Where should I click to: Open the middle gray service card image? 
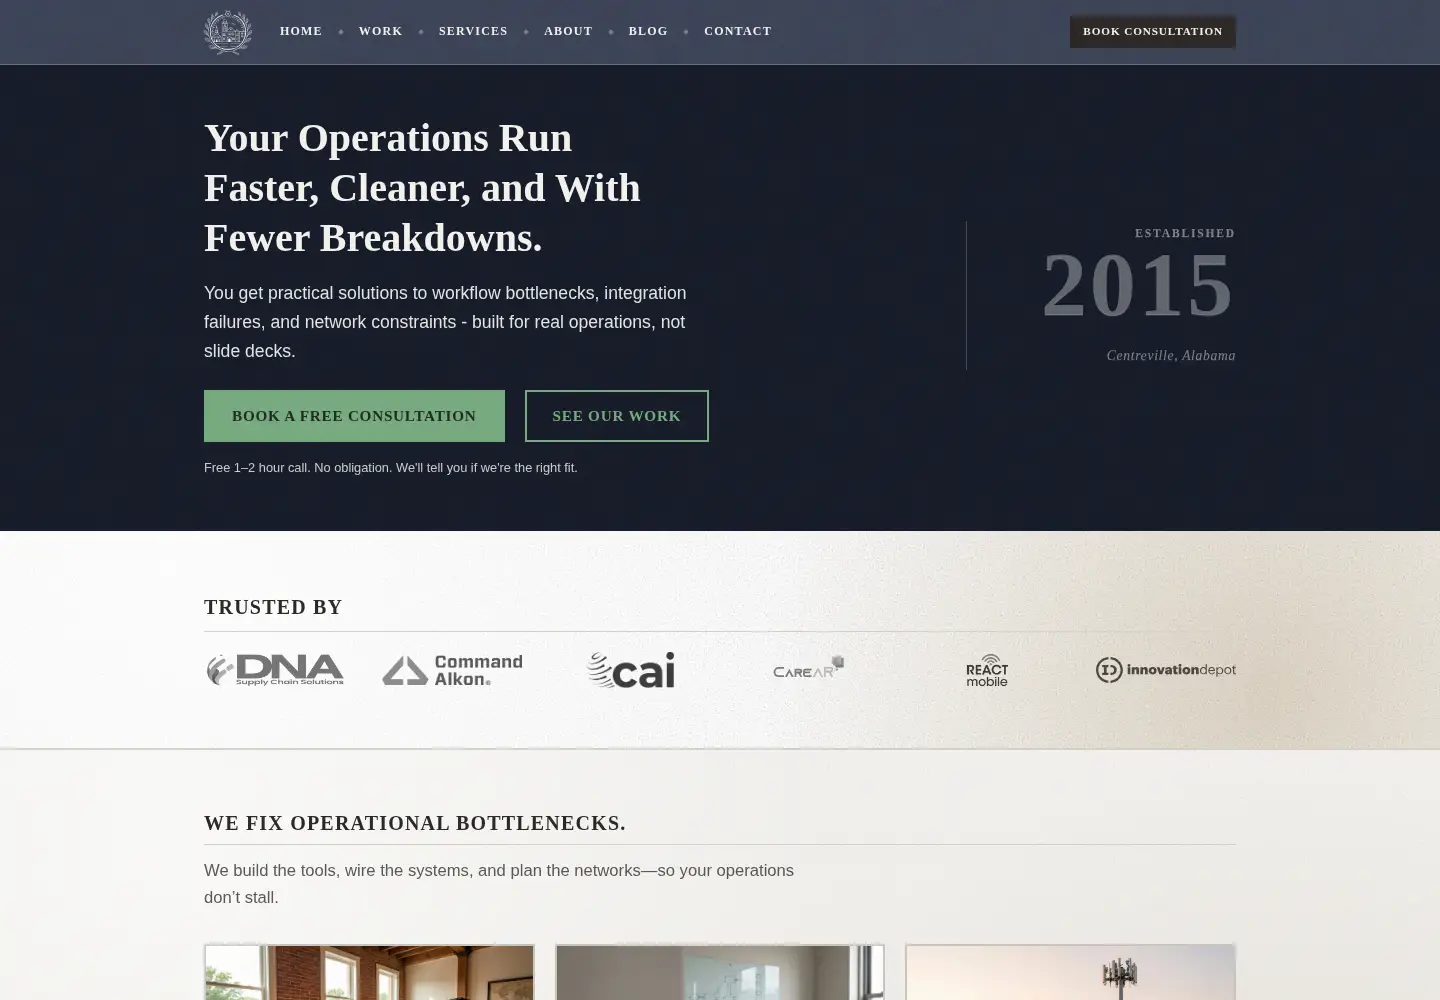point(720,972)
